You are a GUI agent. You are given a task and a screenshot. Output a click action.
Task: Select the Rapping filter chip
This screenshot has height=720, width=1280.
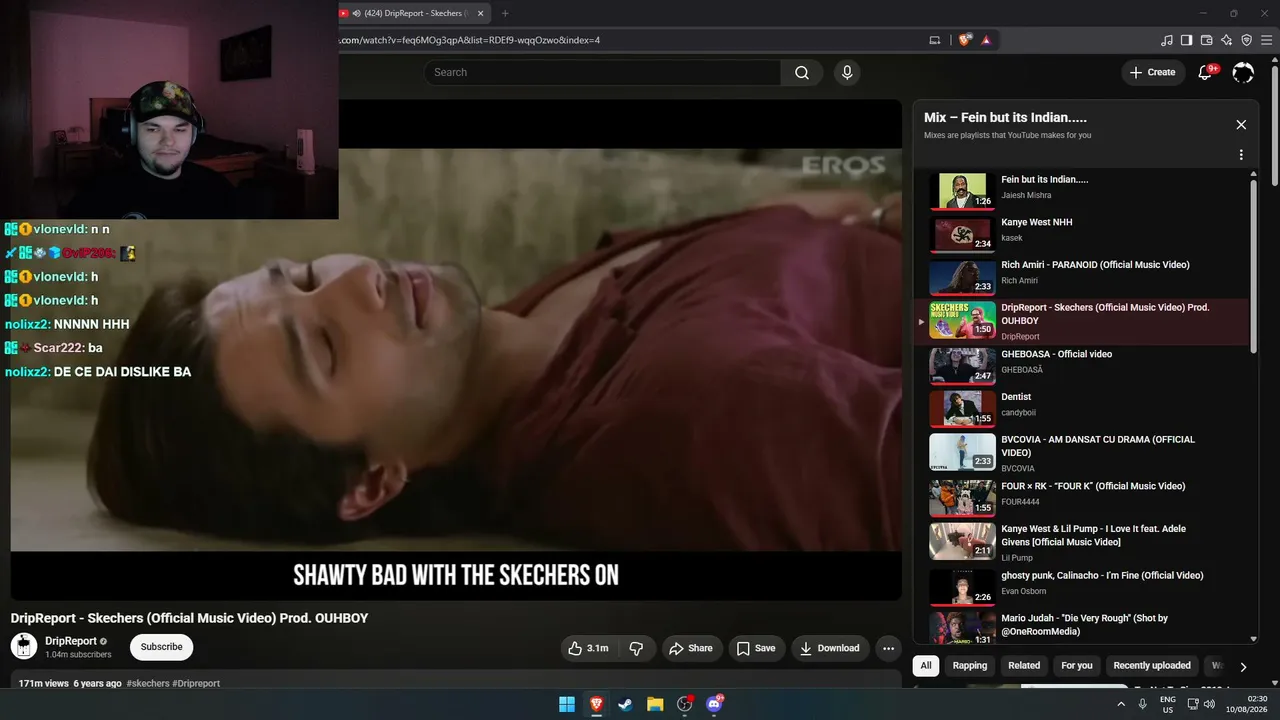(x=970, y=665)
